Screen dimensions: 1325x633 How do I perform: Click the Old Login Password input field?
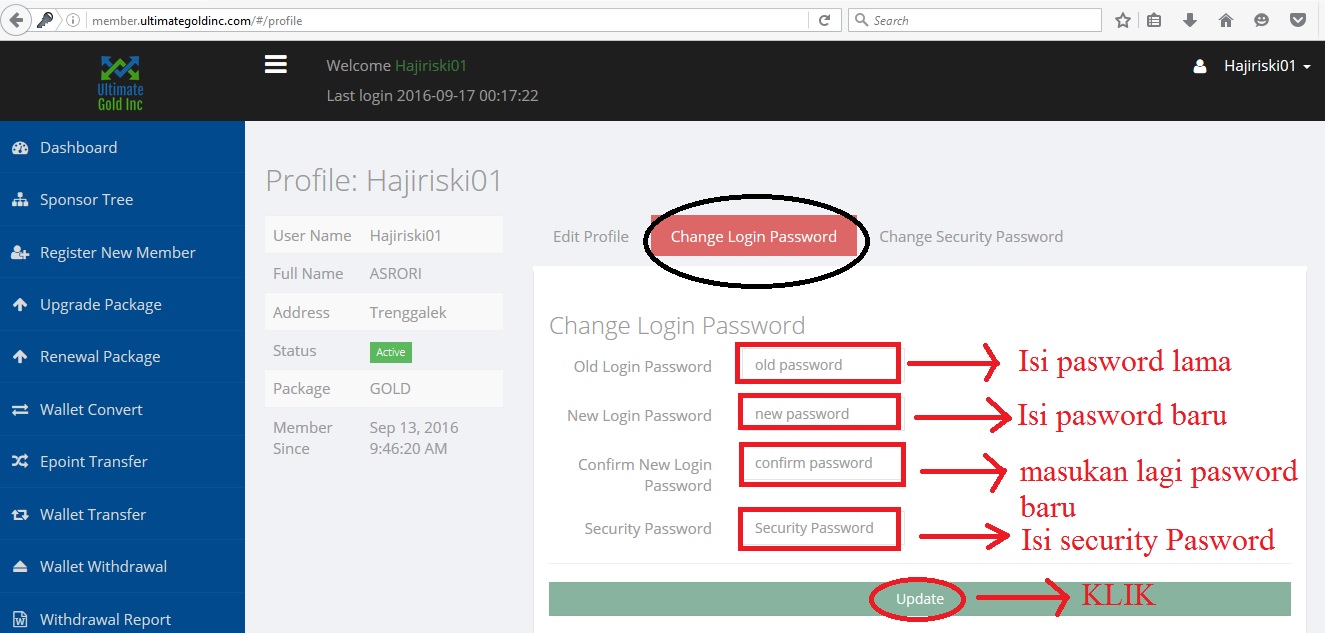(x=818, y=363)
